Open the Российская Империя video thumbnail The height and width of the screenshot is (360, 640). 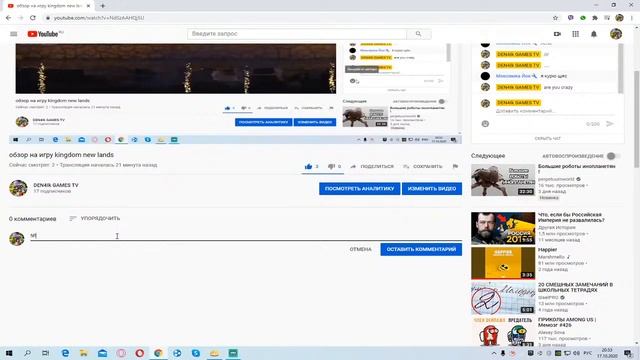pyautogui.click(x=503, y=228)
